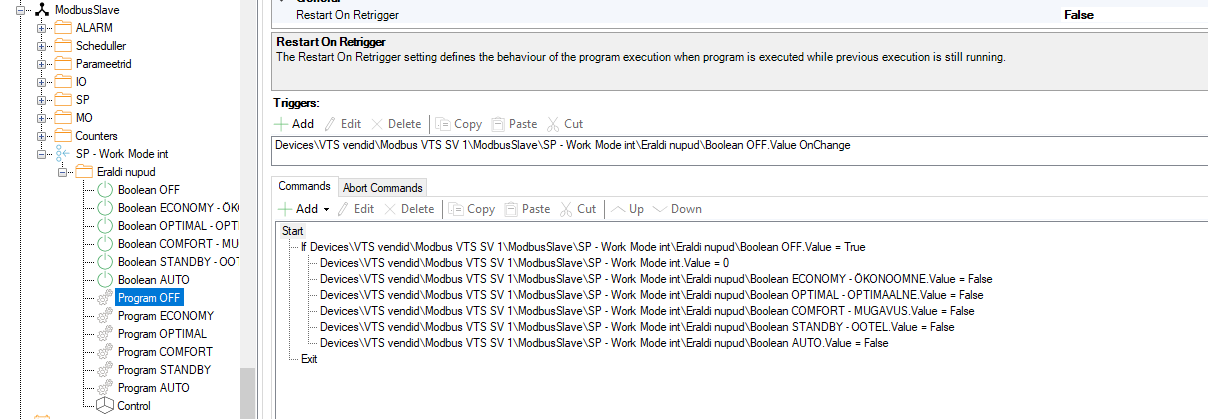
Task: Expand the Scheduller folder node
Action: 41,46
